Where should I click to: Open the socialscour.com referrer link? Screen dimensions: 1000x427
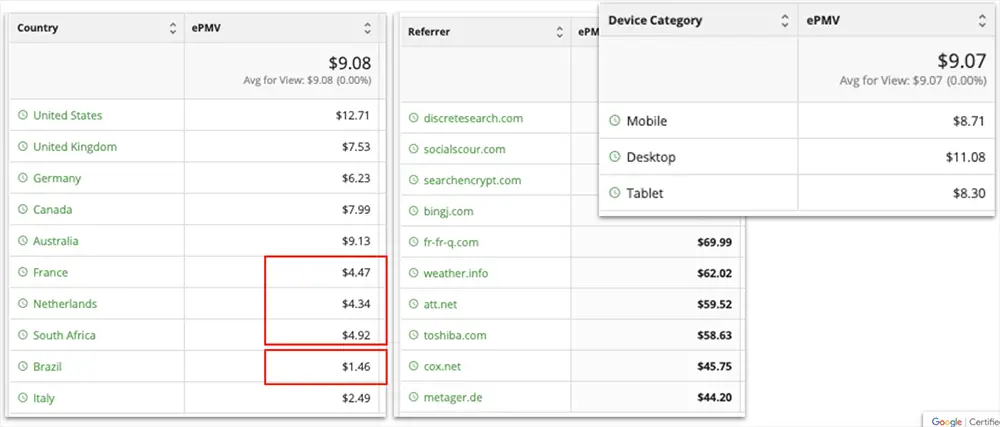464,149
